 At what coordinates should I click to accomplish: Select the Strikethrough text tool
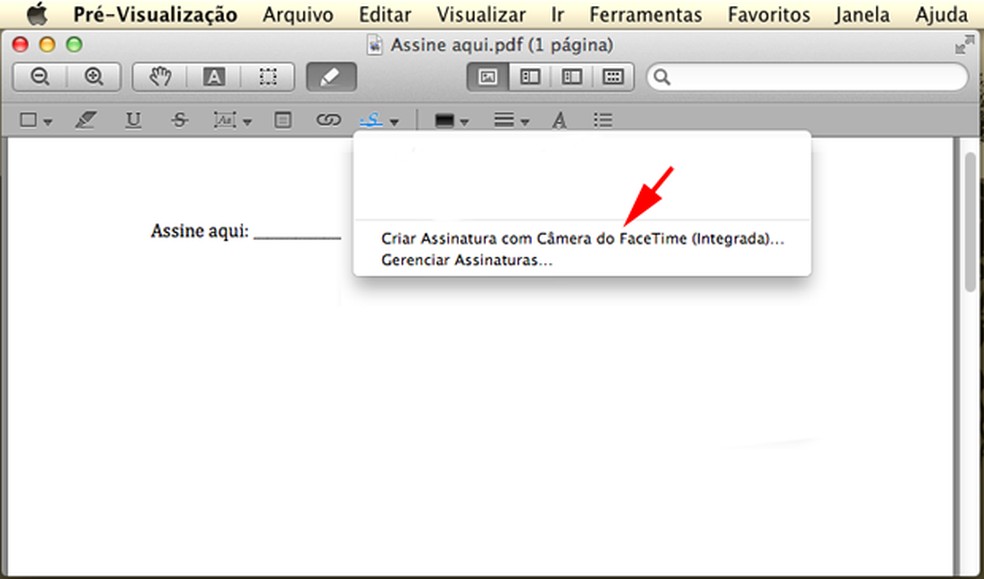click(x=179, y=120)
